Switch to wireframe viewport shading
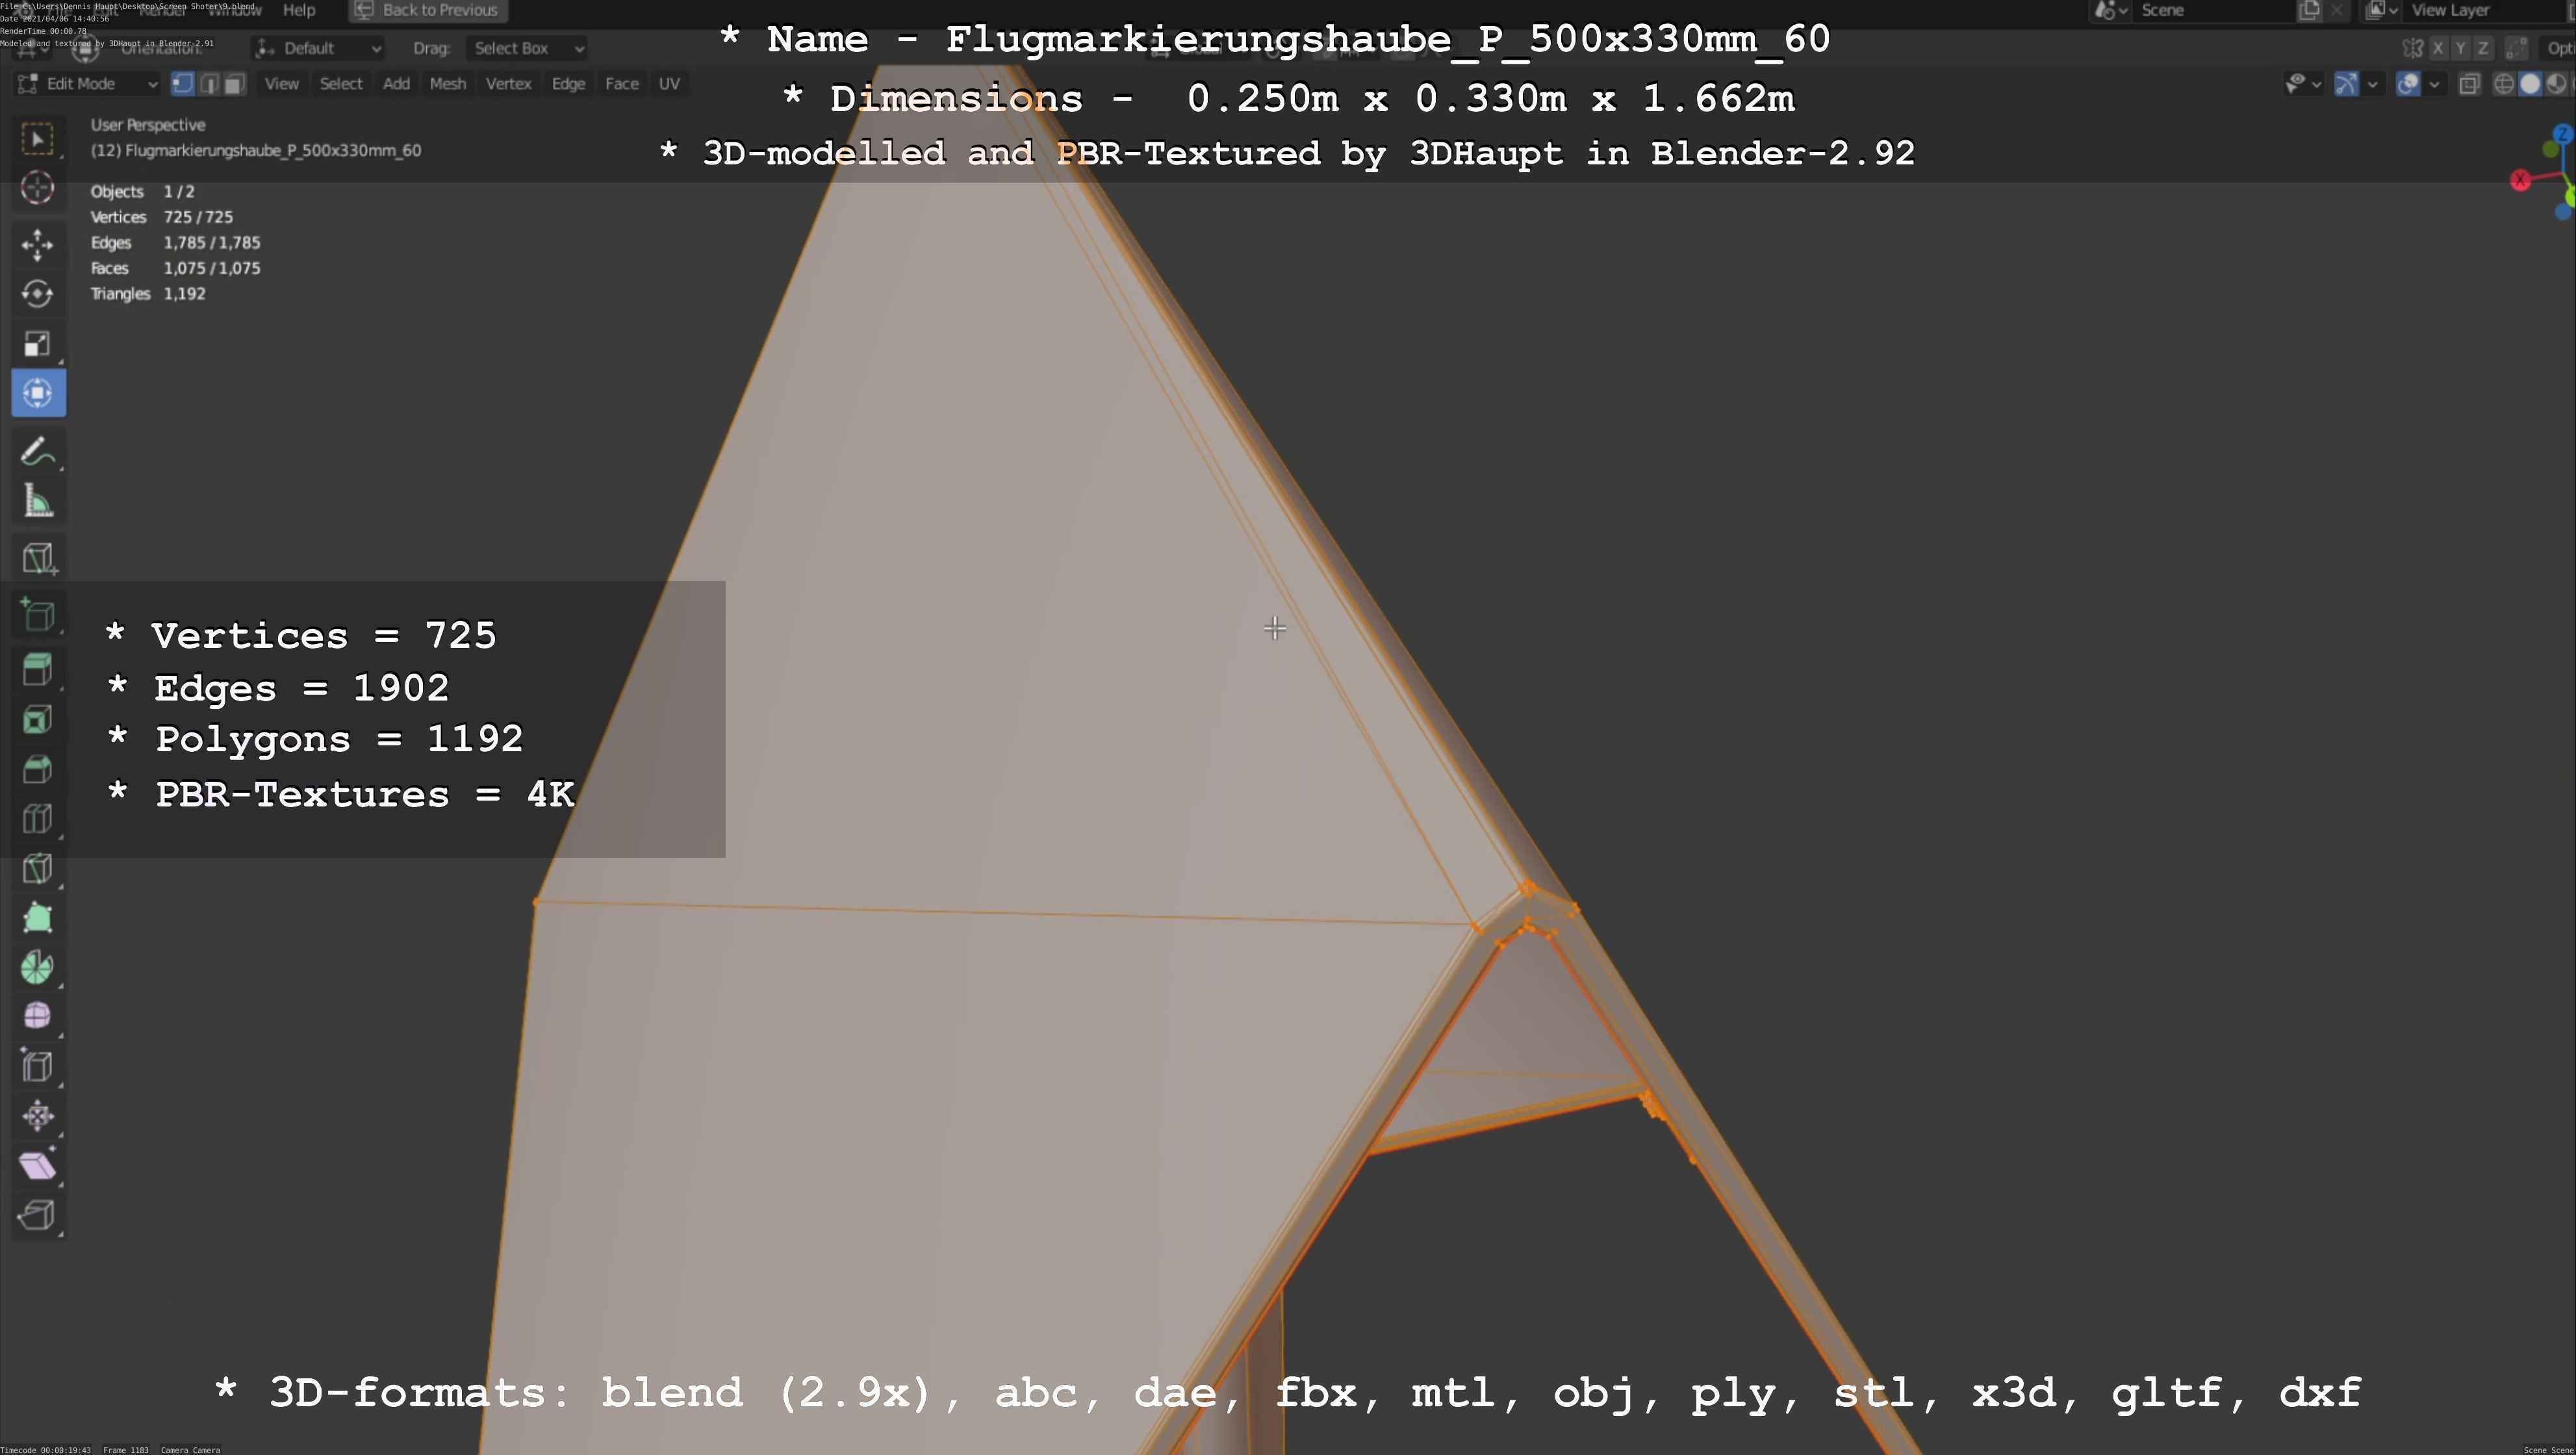The image size is (2576, 1455). click(2504, 84)
